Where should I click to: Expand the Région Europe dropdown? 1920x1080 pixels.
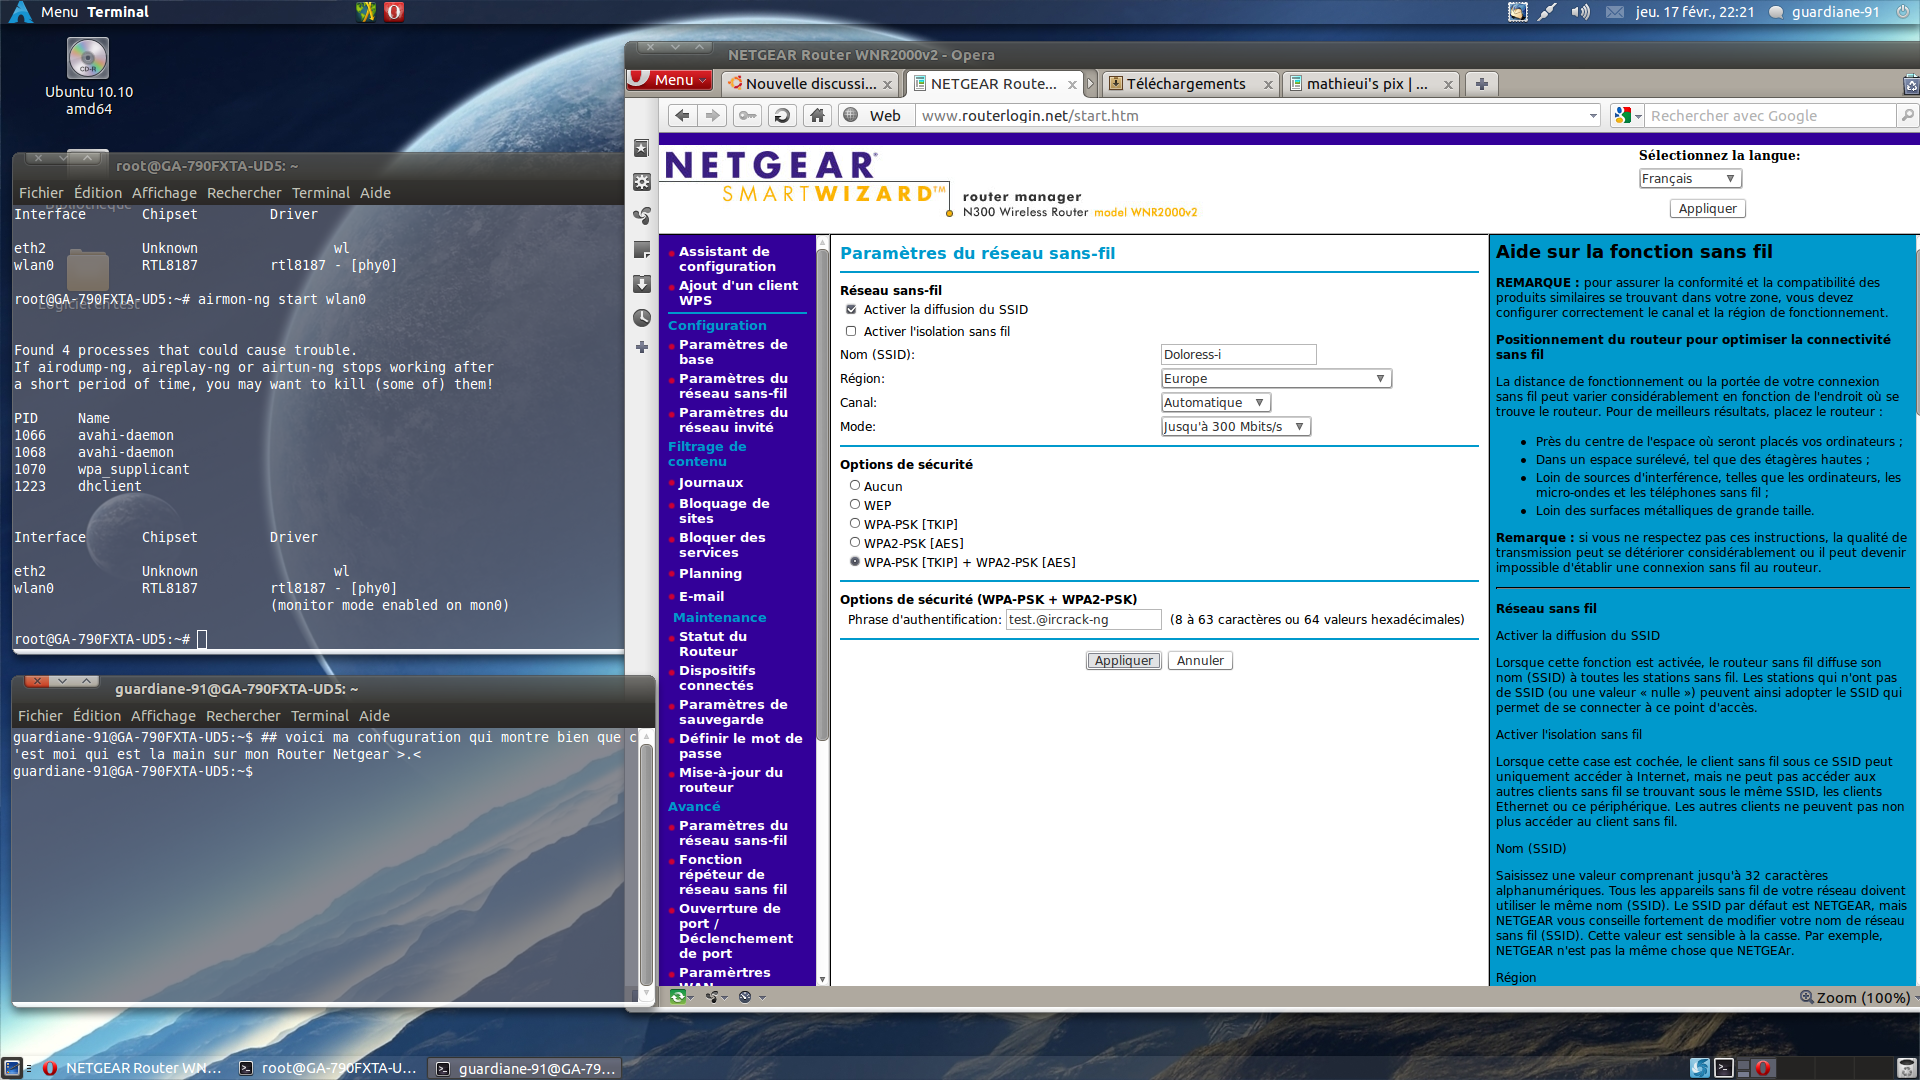click(1275, 379)
